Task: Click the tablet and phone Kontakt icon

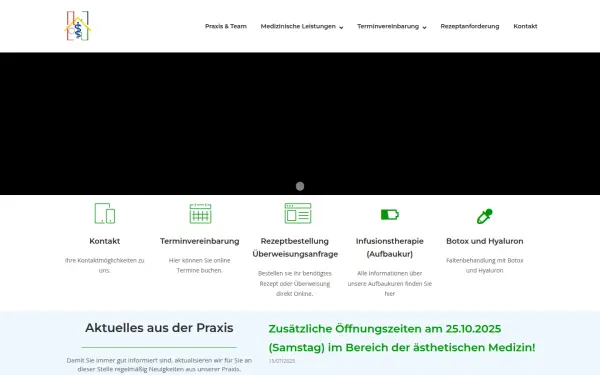Action: 105,213
